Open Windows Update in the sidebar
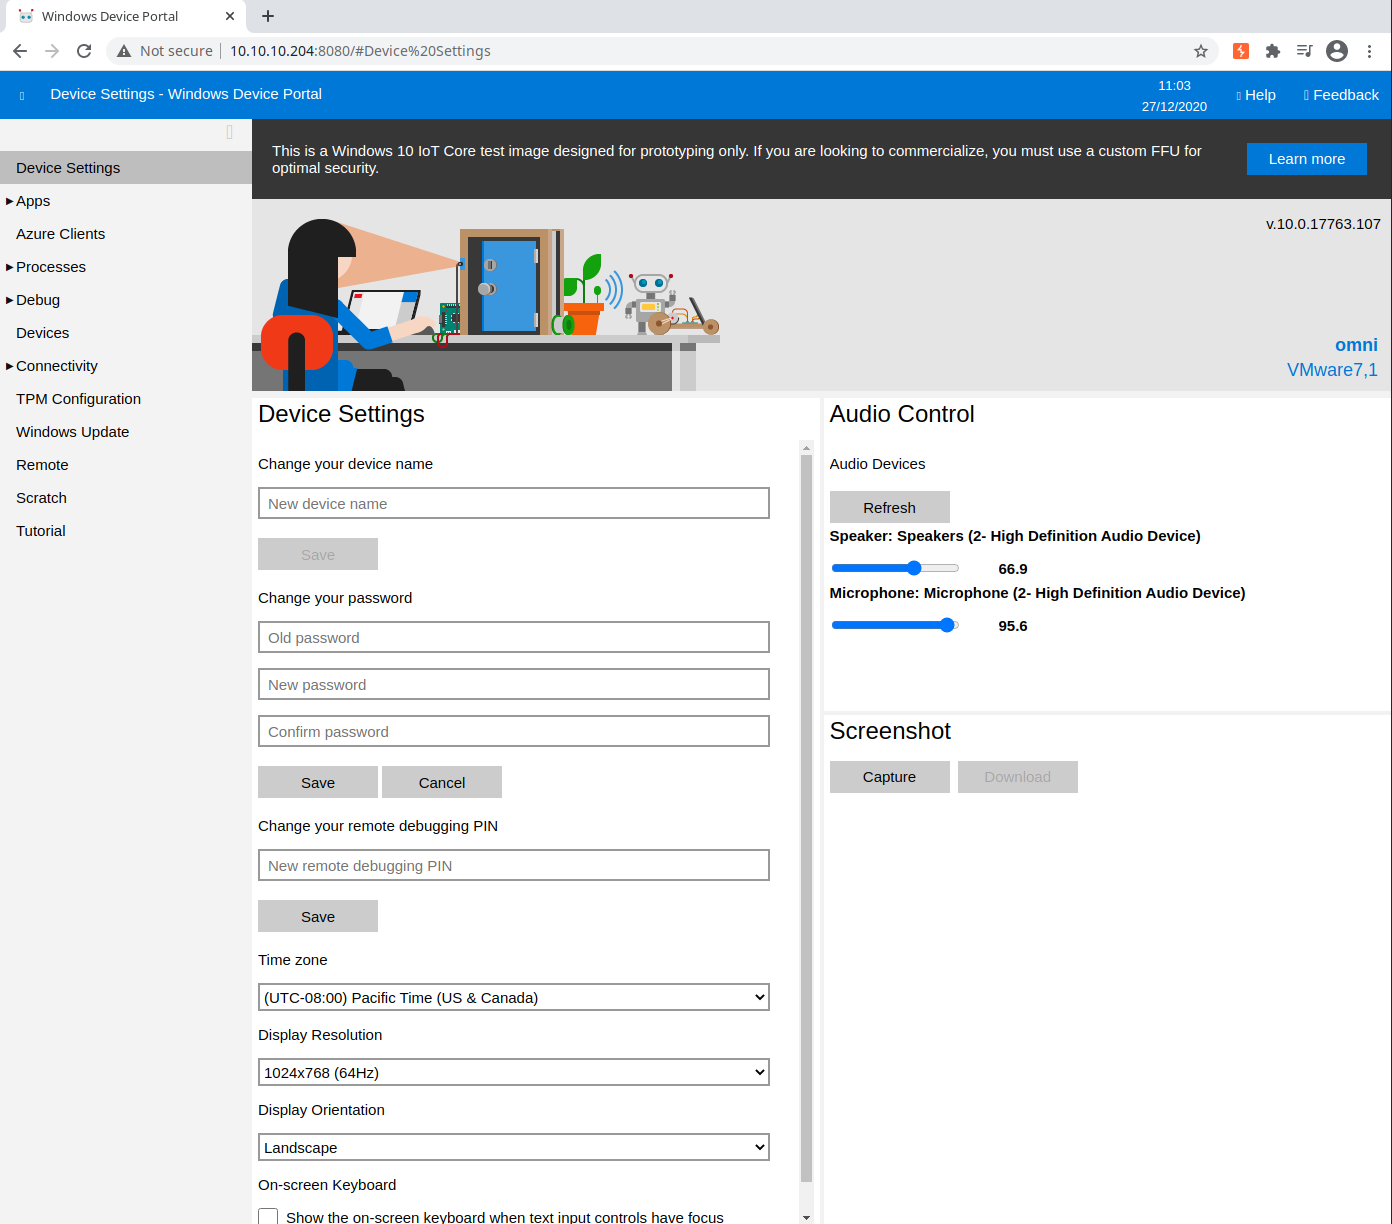Screen dimensions: 1392x1224 click(72, 432)
